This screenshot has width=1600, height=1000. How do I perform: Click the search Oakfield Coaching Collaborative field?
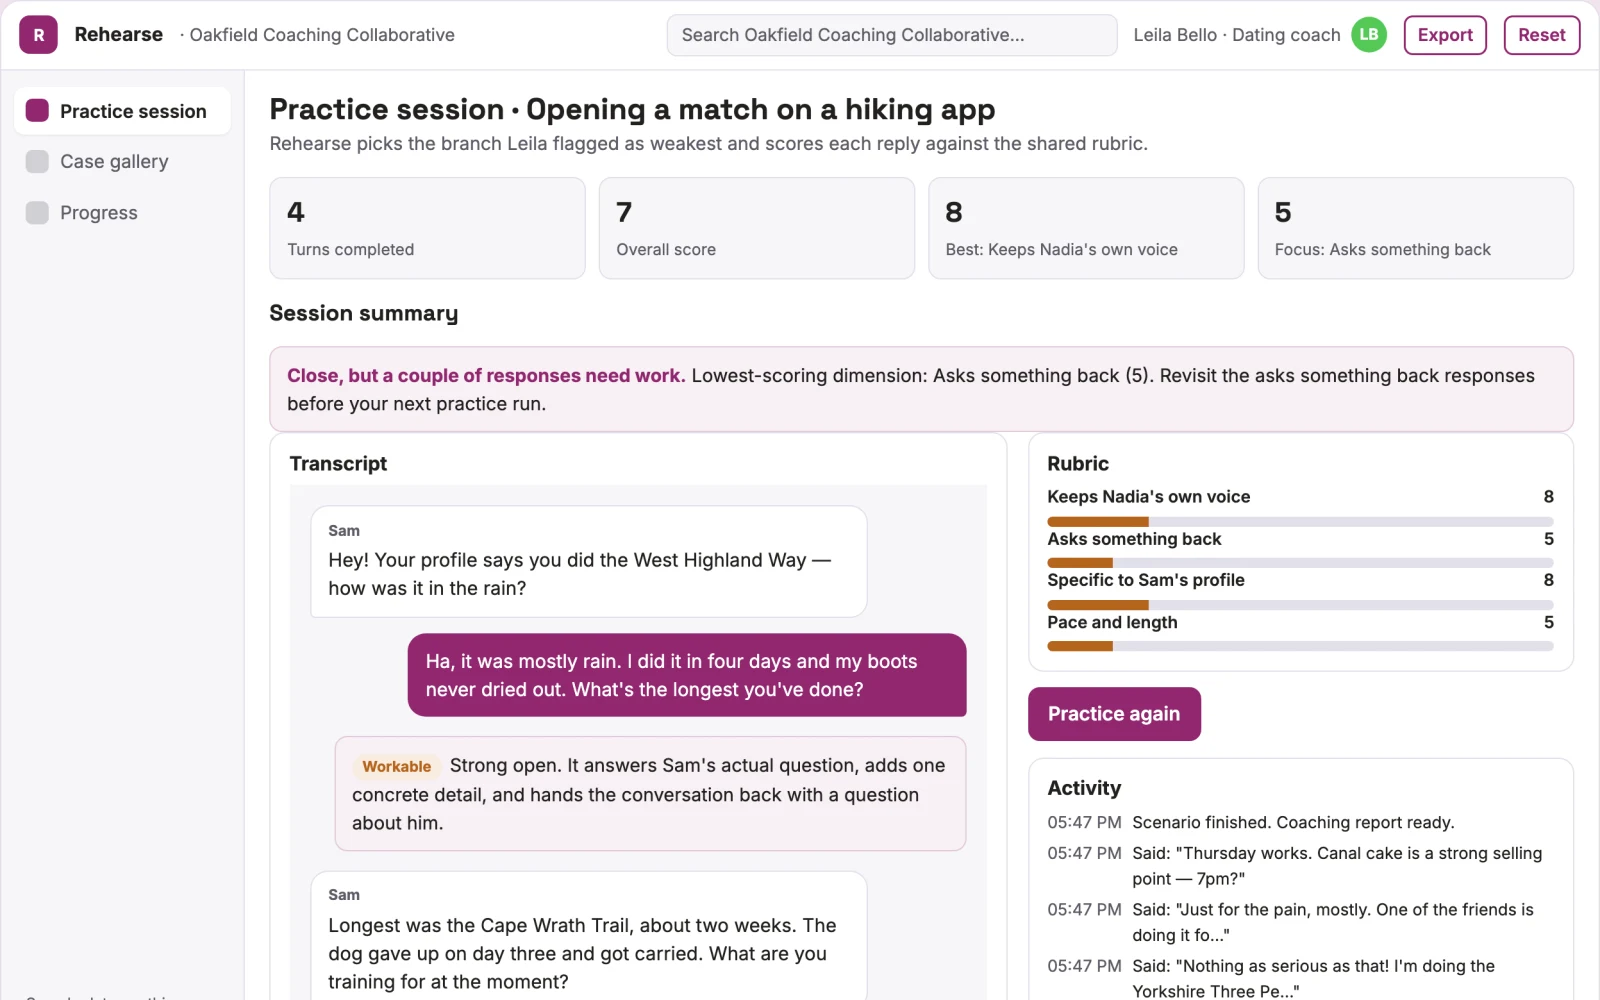[892, 35]
